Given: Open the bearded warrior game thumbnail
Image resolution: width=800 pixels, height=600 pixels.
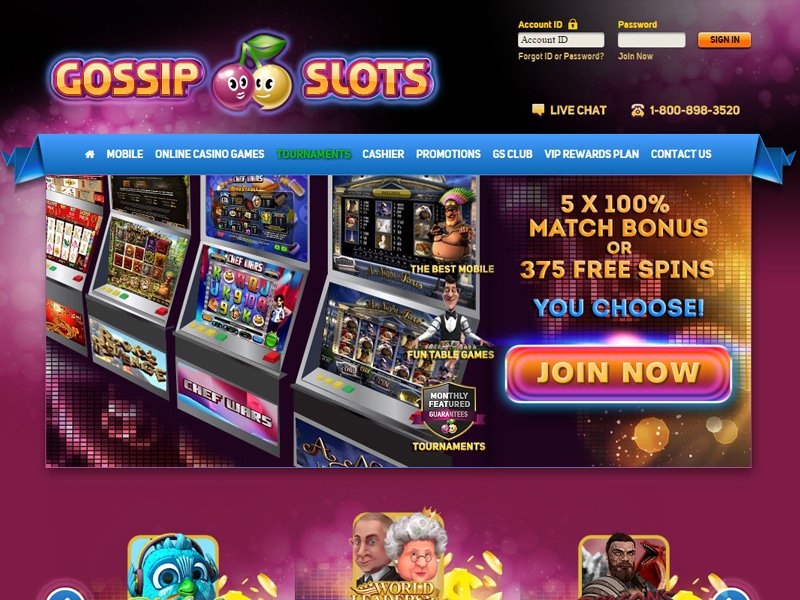Looking at the screenshot, I should 624,566.
